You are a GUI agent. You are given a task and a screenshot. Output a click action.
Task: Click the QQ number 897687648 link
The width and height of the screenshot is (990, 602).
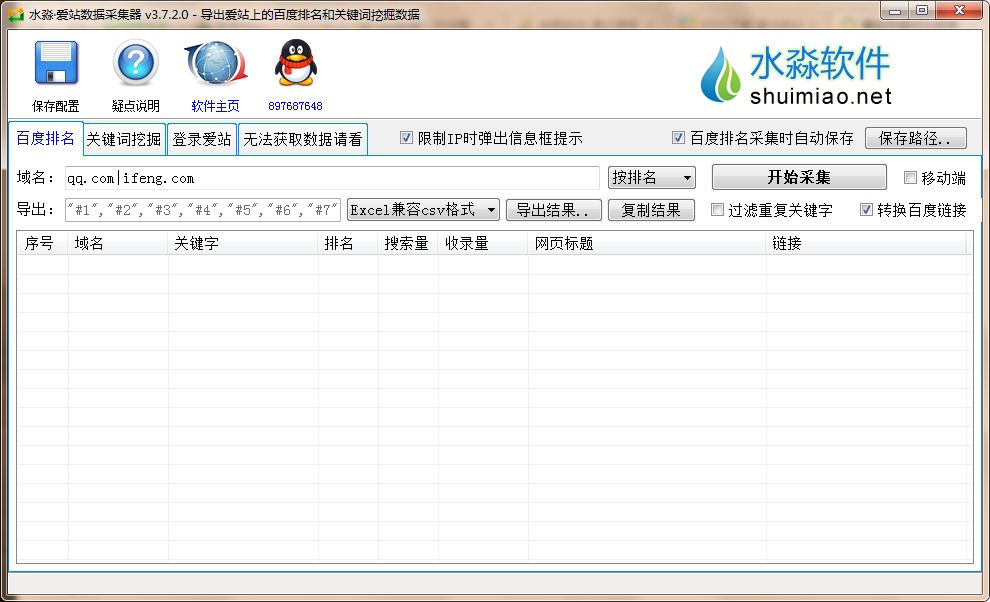295,106
